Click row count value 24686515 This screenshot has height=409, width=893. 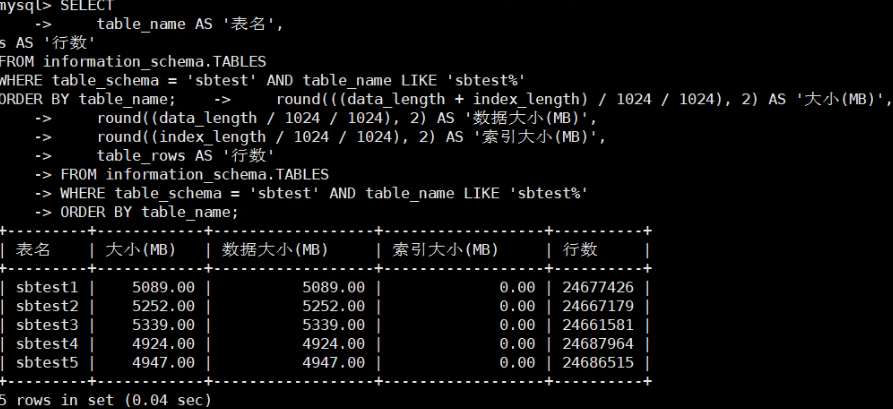599,361
